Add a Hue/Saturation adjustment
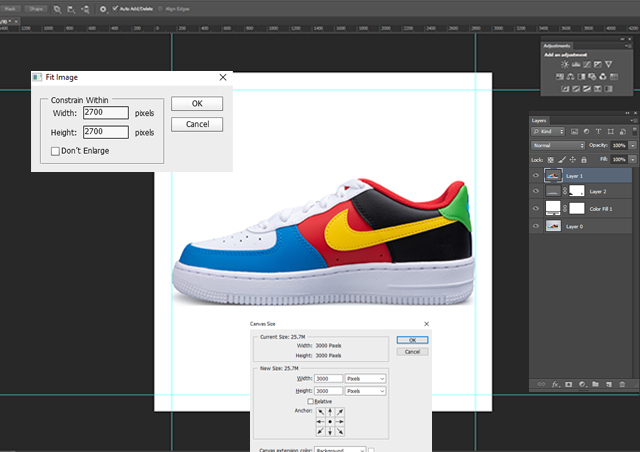Screen dimensions: 640x452 560,77
